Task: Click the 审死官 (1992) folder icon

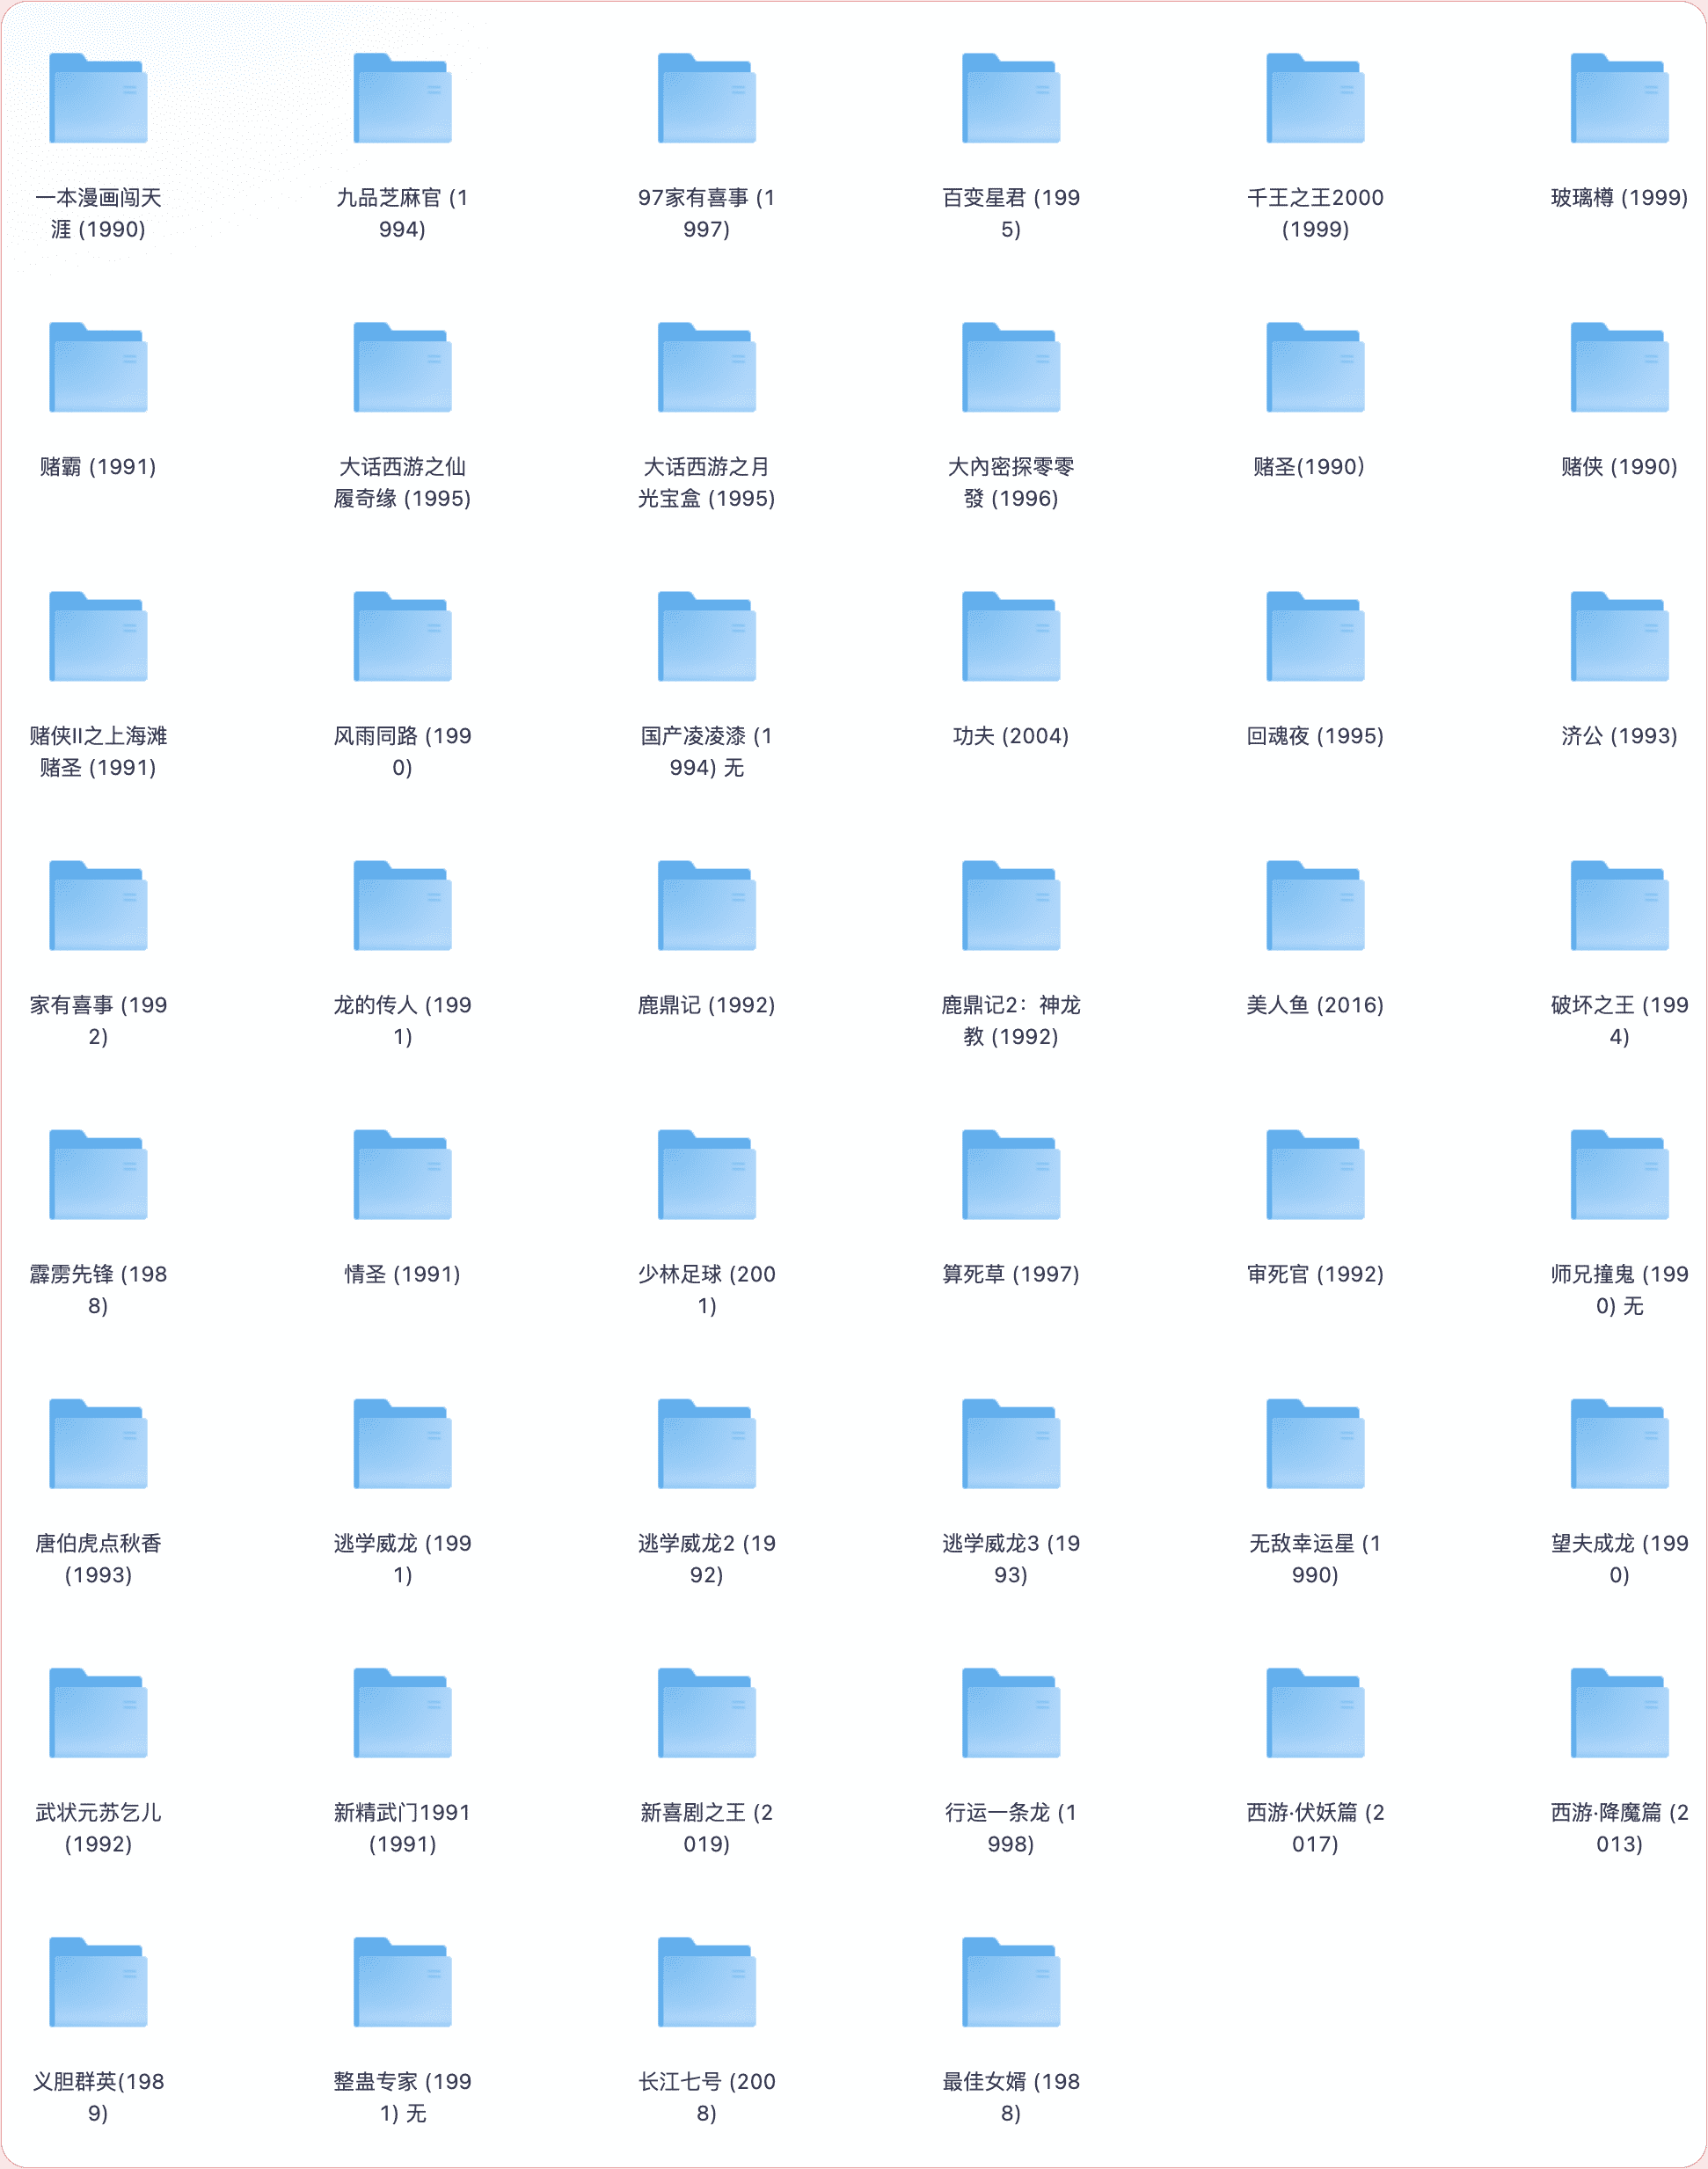Action: coord(1315,1174)
